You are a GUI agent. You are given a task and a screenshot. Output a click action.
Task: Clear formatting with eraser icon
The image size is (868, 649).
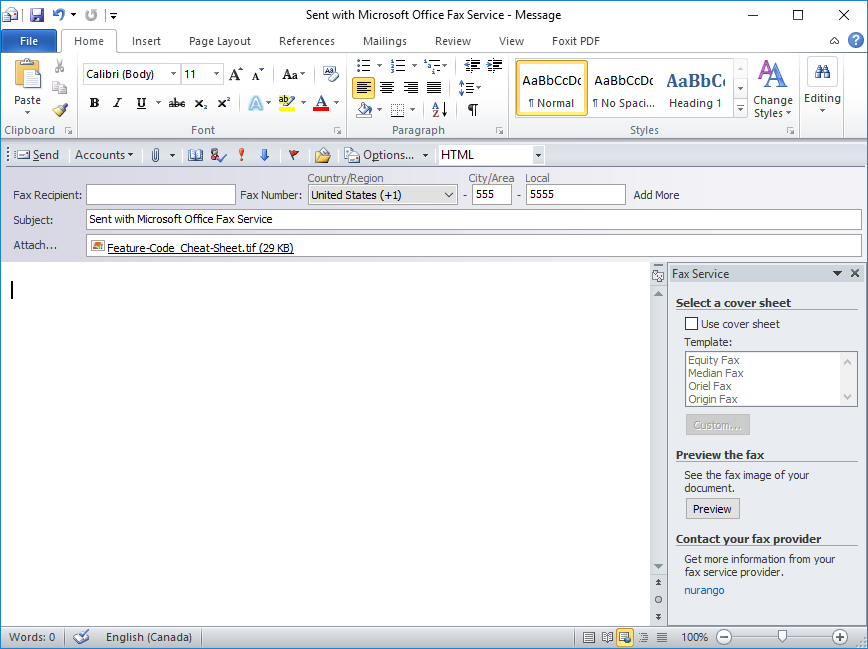coord(330,74)
